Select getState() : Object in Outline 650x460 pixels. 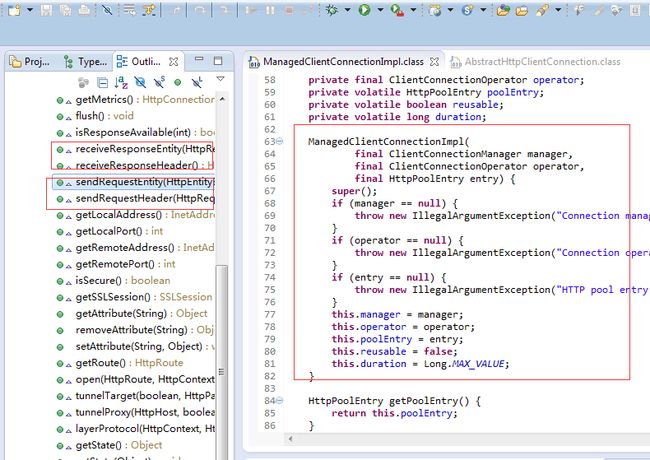pos(109,445)
